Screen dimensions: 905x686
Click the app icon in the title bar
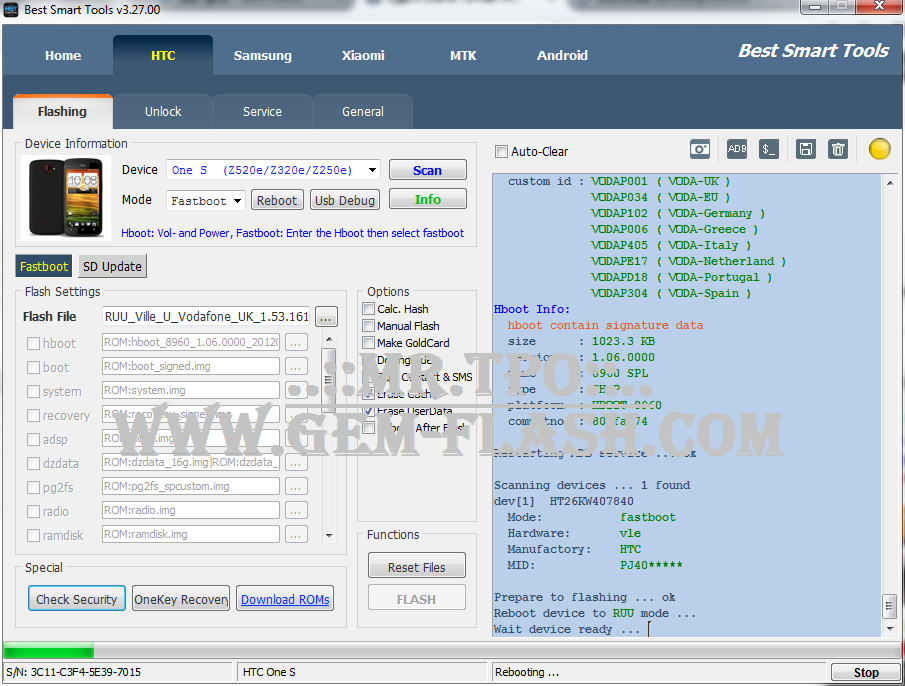point(11,9)
